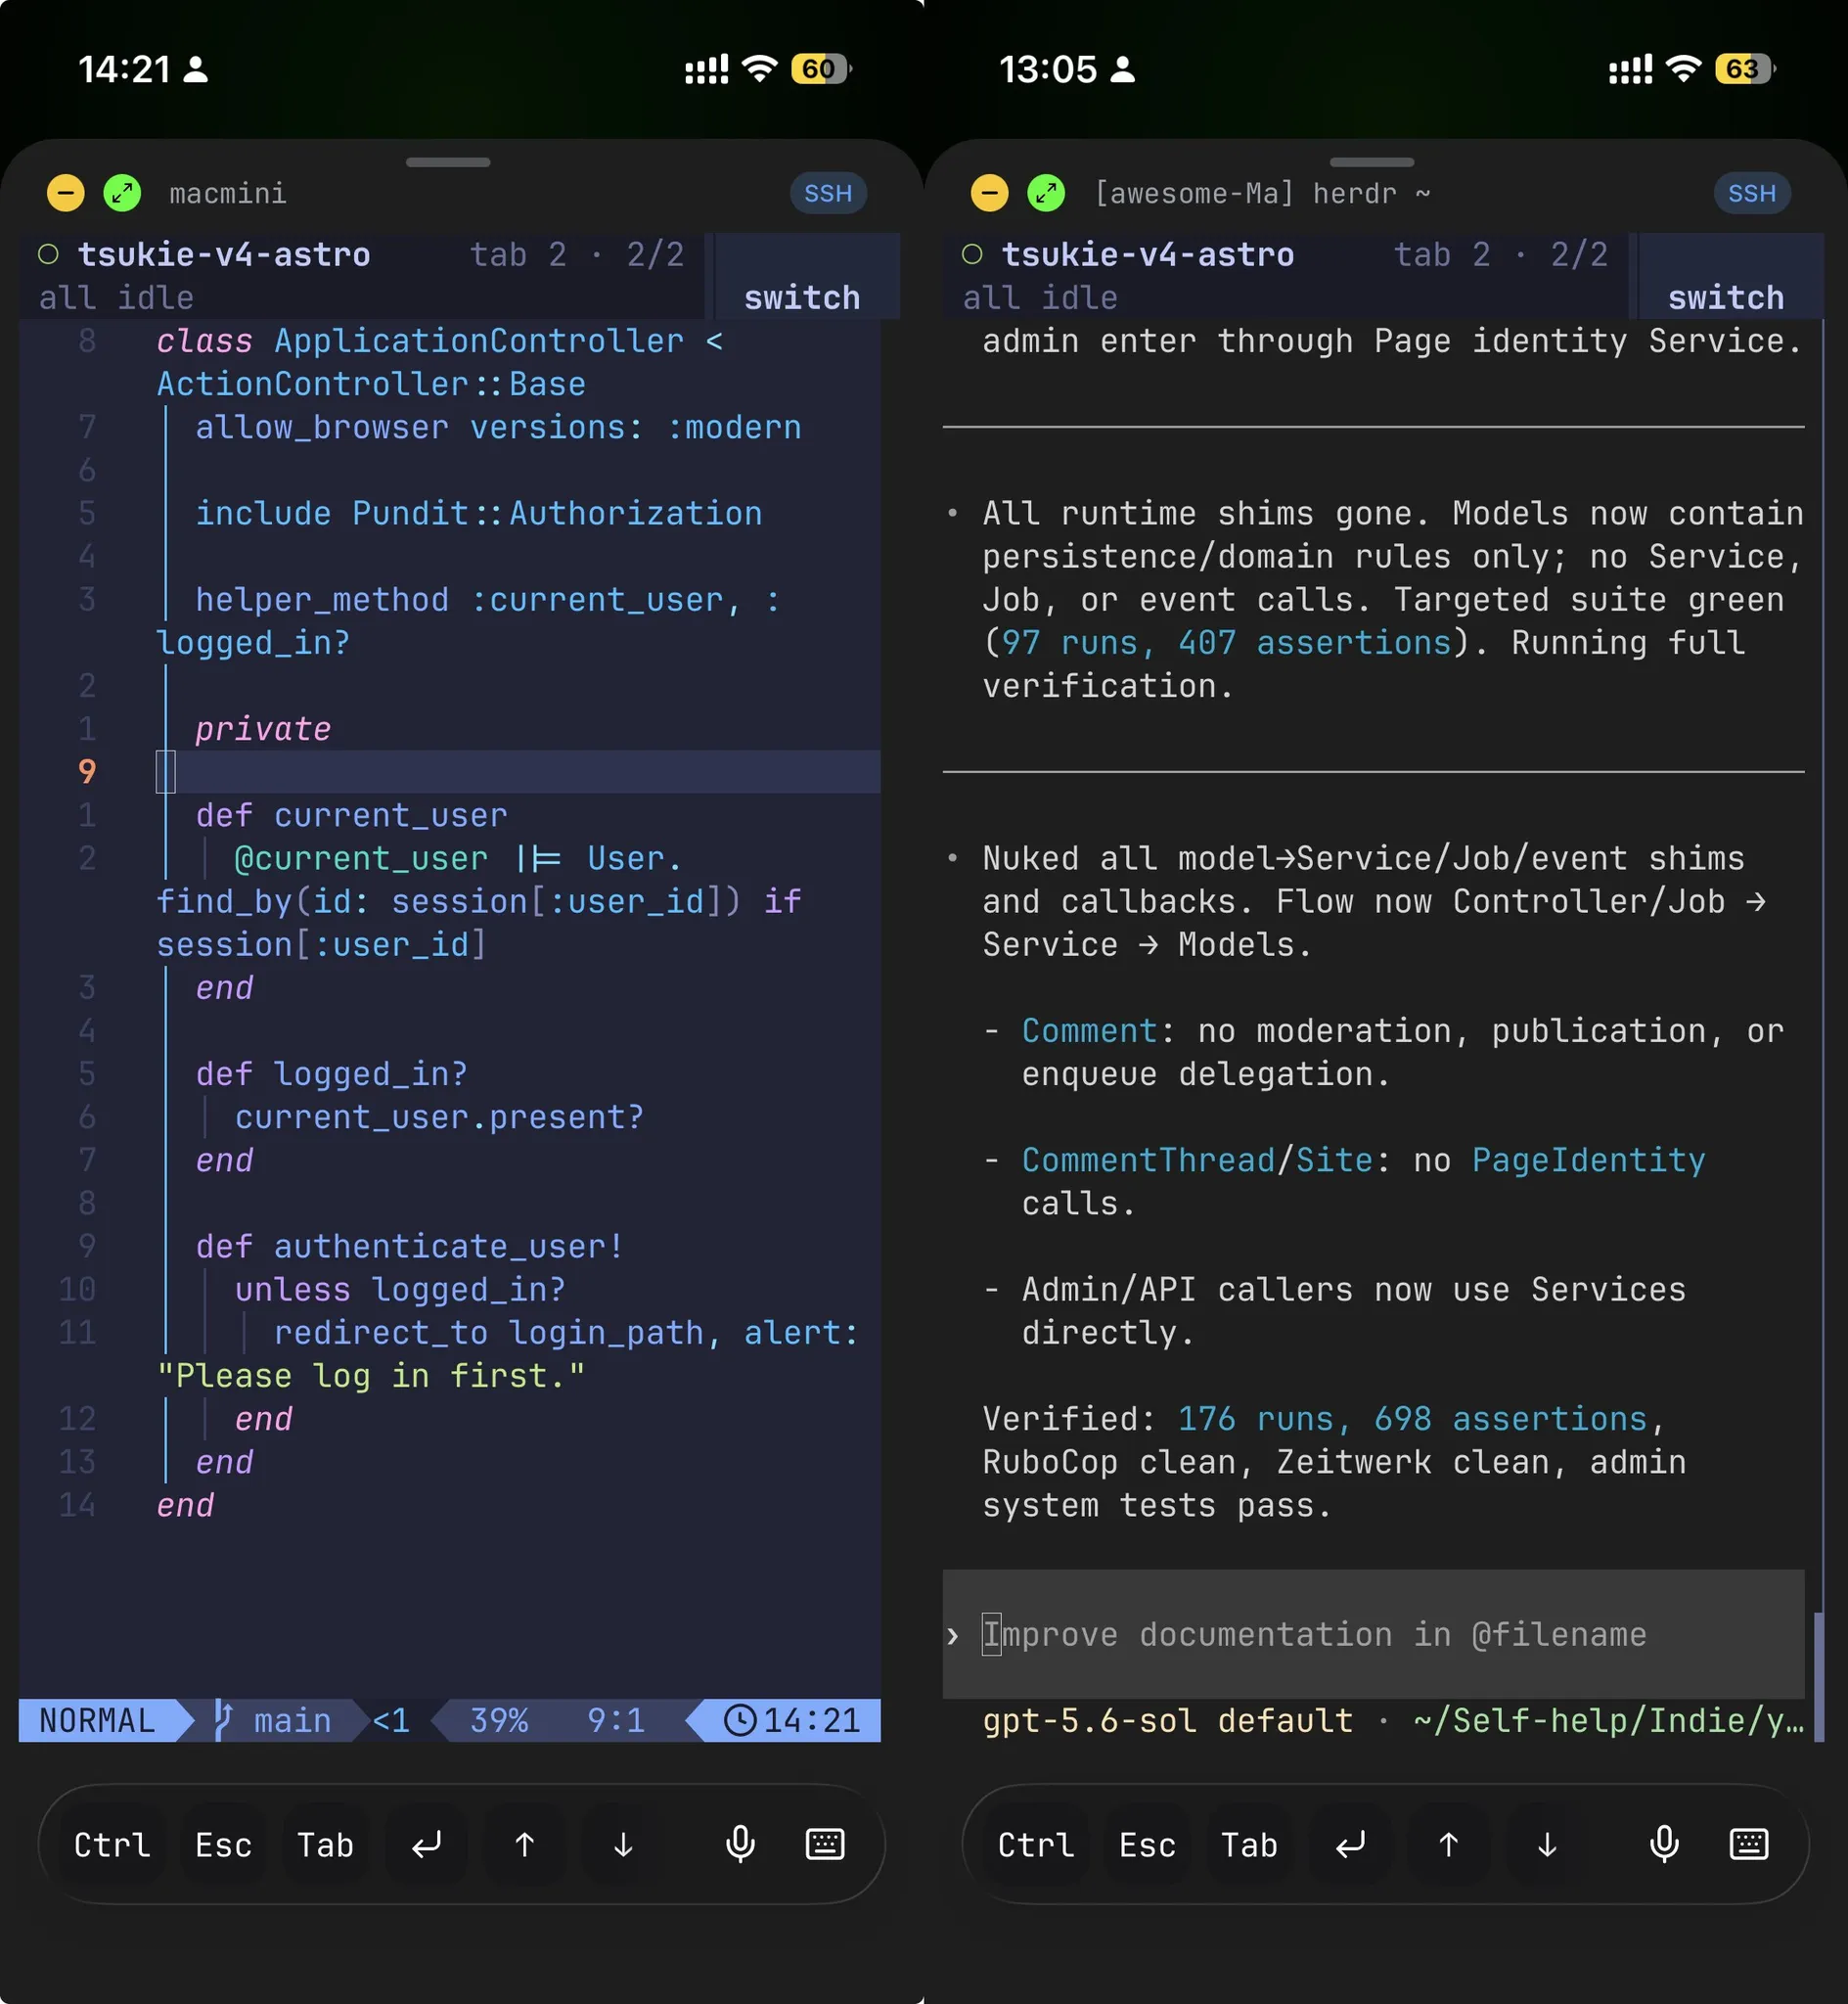Open the keyboard icon in left phone toolbar
The height and width of the screenshot is (2004, 1848).
(825, 1844)
